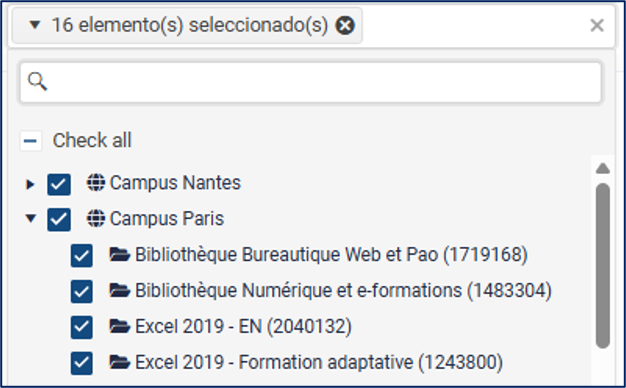This screenshot has width=626, height=388.
Task: Click inside the search input field
Action: [311, 82]
